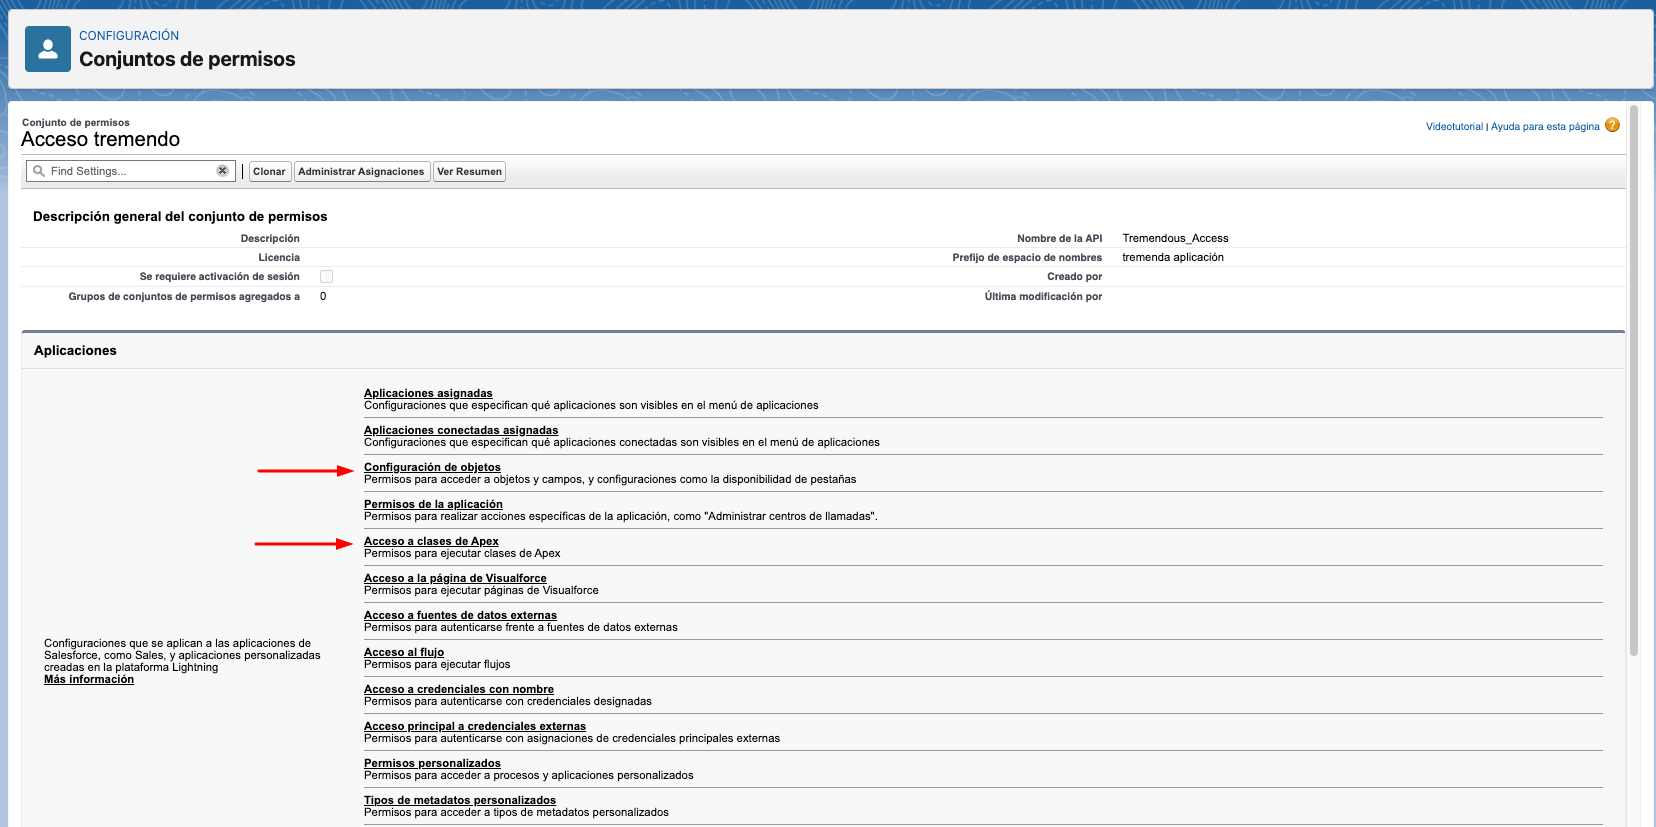Click the vertical page scrollbar
Viewport: 1656px width, 827px height.
pos(1634,380)
